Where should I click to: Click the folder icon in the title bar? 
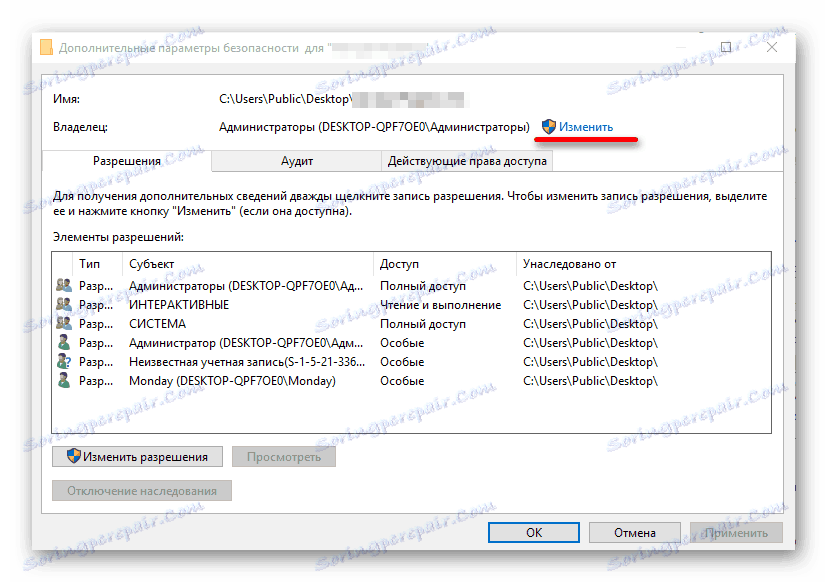(x=46, y=48)
